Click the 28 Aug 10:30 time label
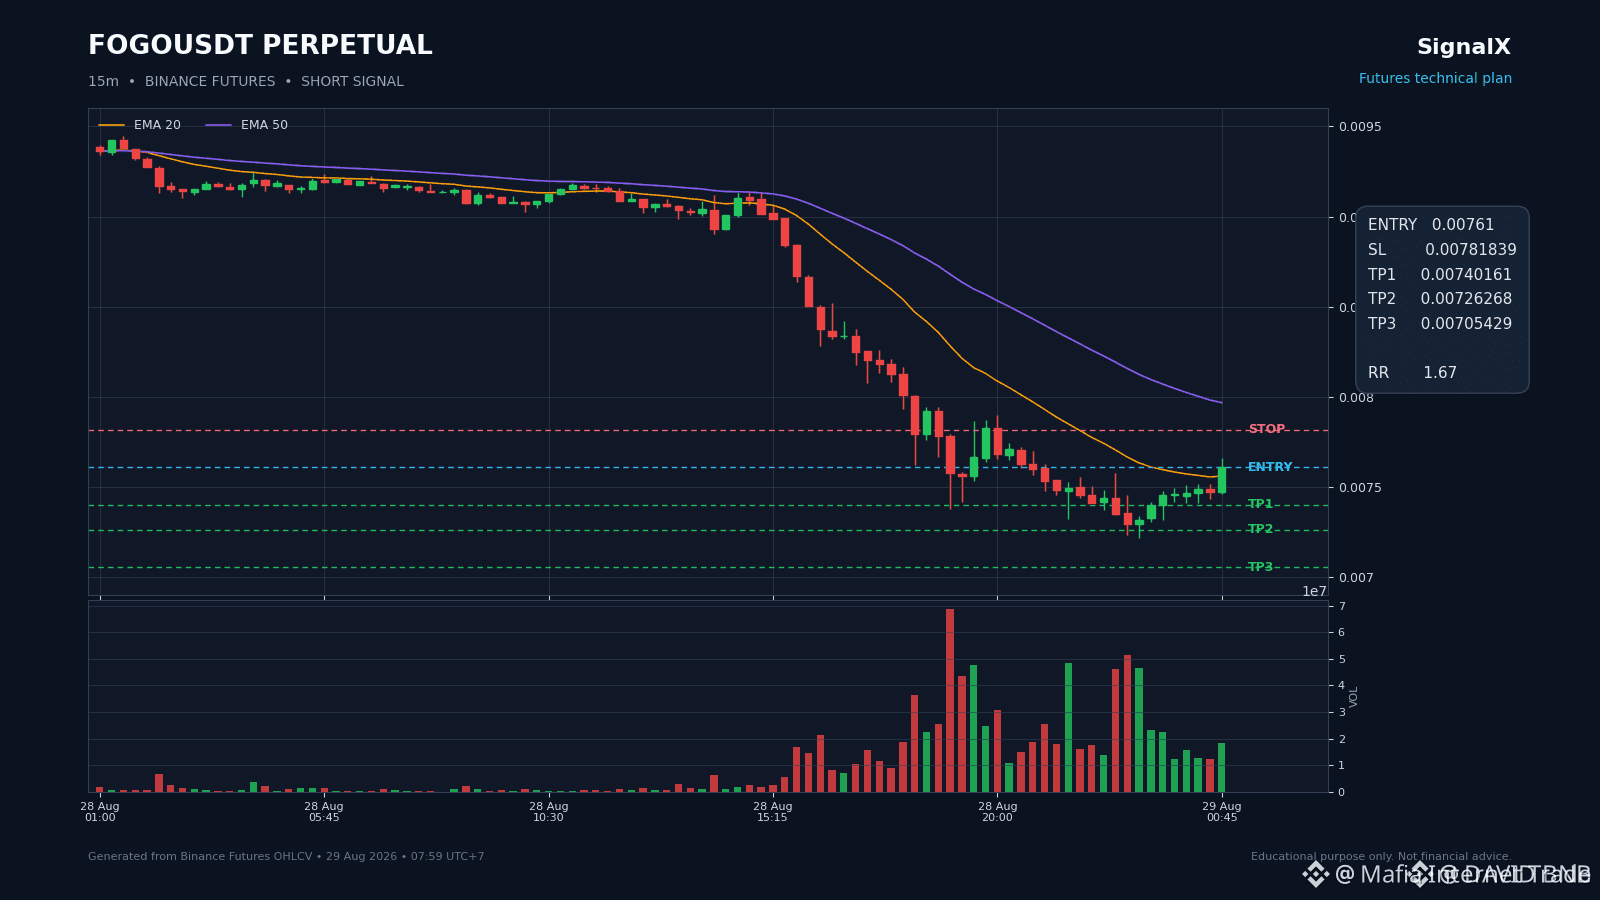The width and height of the screenshot is (1600, 900). (548, 812)
